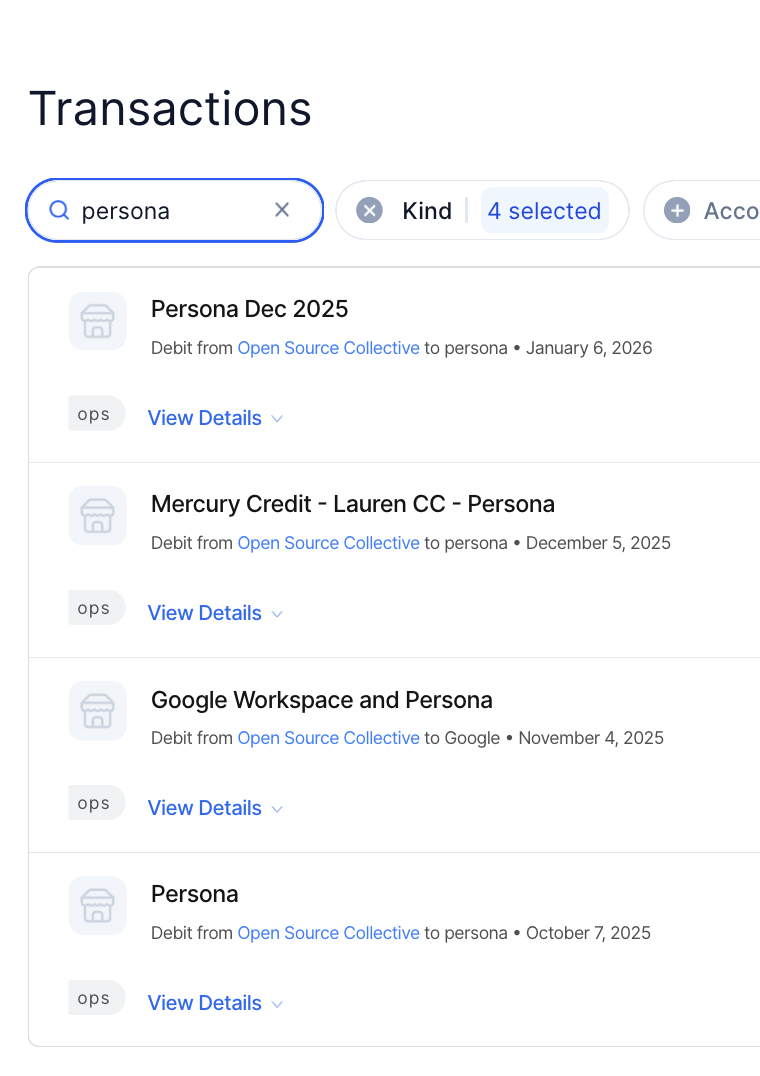Open Open Source Collective link dated December 5

click(328, 543)
